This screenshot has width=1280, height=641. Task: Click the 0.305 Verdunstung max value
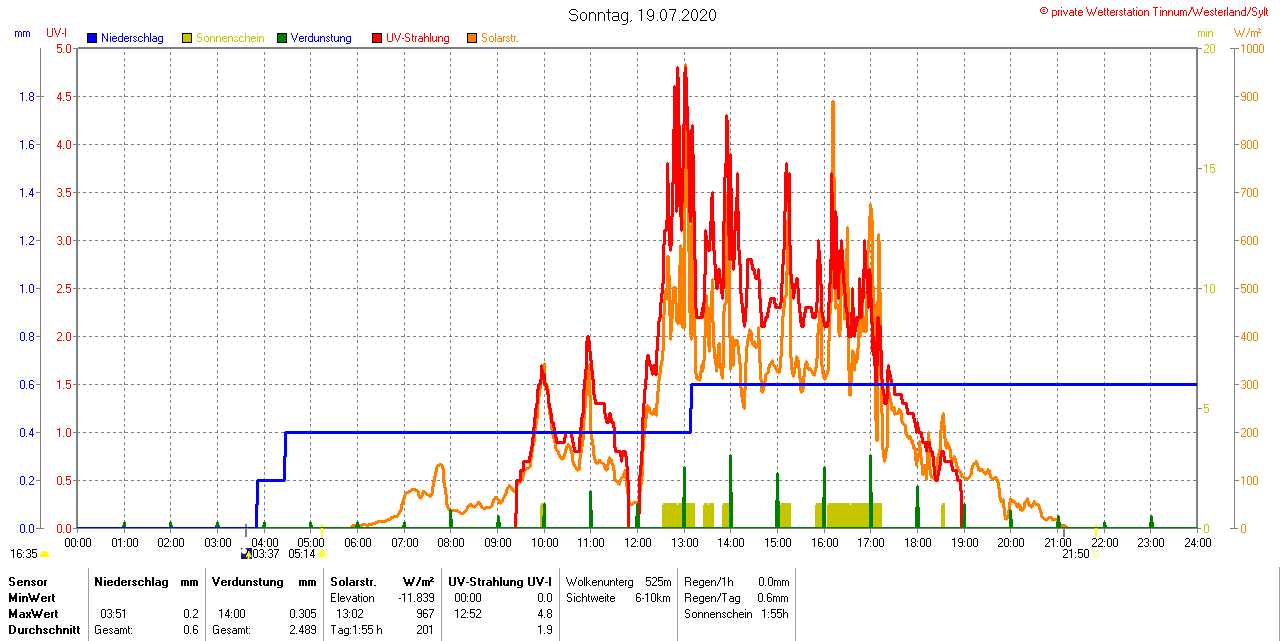pos(303,614)
